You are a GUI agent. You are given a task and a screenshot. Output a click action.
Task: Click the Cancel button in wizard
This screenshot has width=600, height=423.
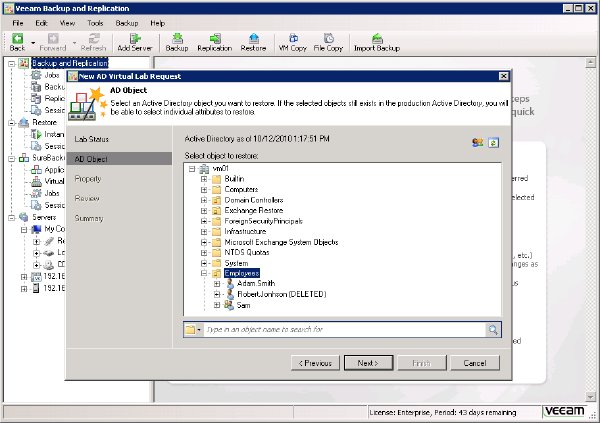pos(475,363)
